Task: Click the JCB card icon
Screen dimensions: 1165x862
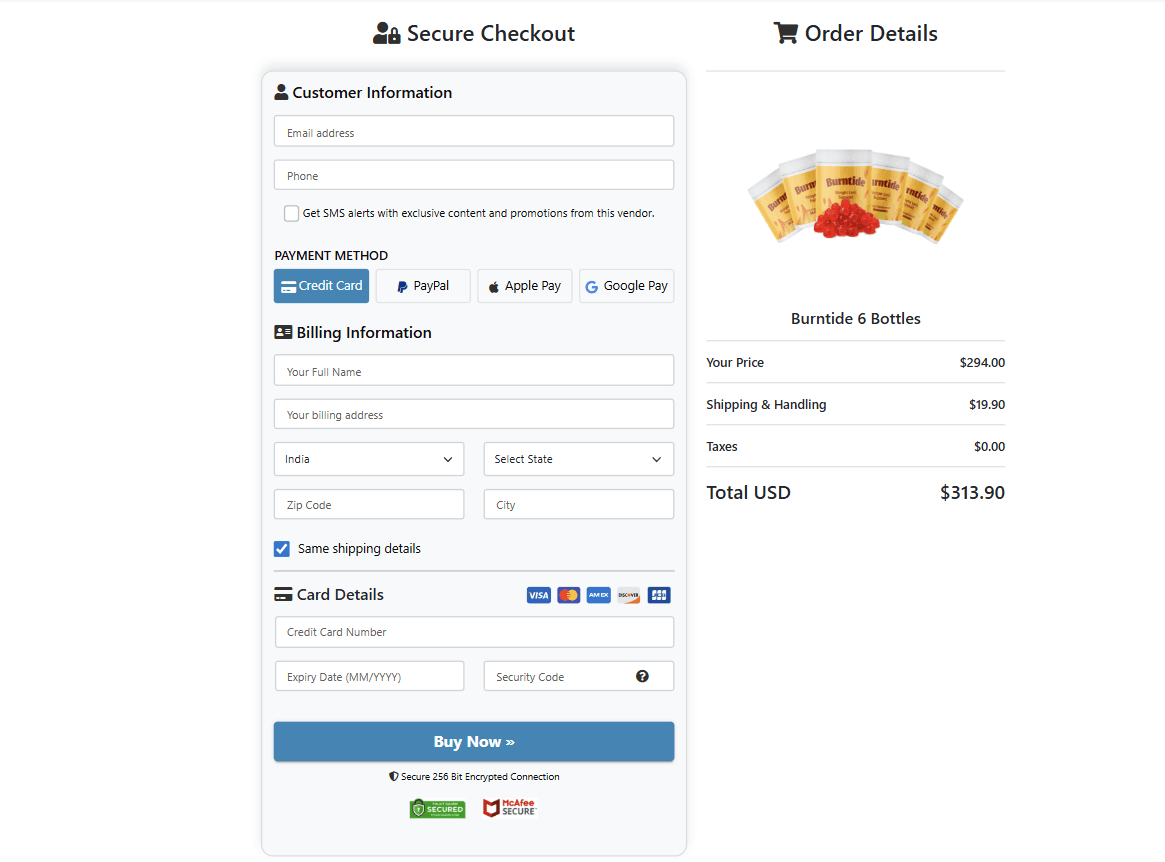Action: (659, 595)
